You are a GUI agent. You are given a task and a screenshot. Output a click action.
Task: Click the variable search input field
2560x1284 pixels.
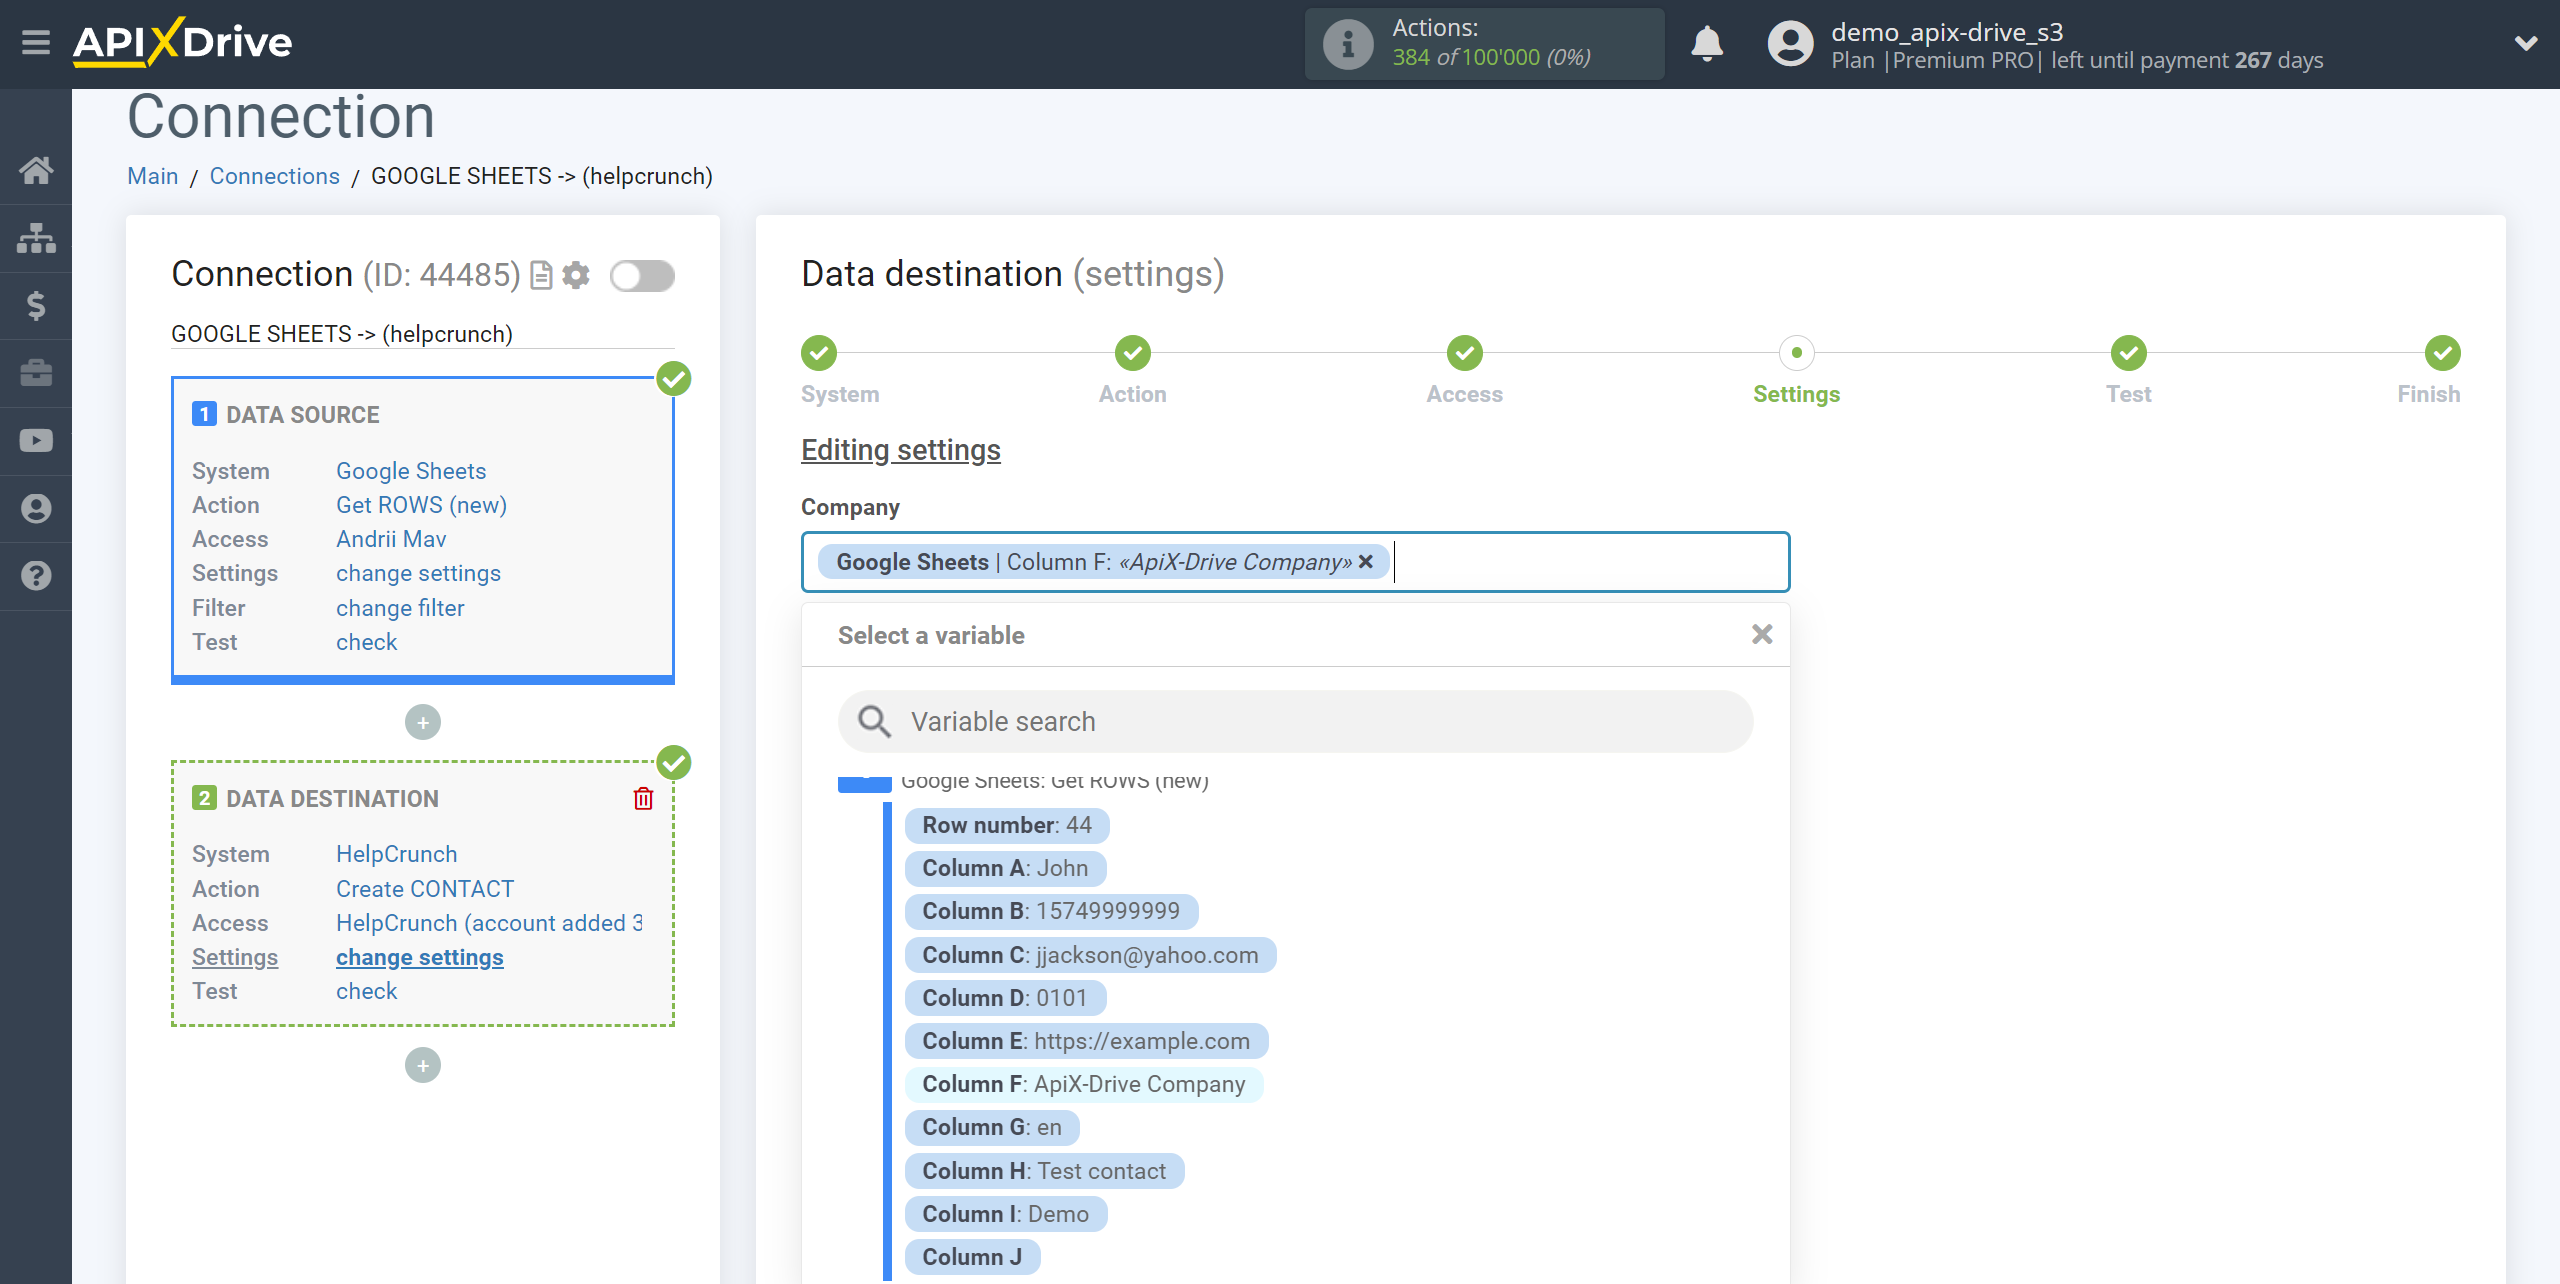pos(1295,721)
